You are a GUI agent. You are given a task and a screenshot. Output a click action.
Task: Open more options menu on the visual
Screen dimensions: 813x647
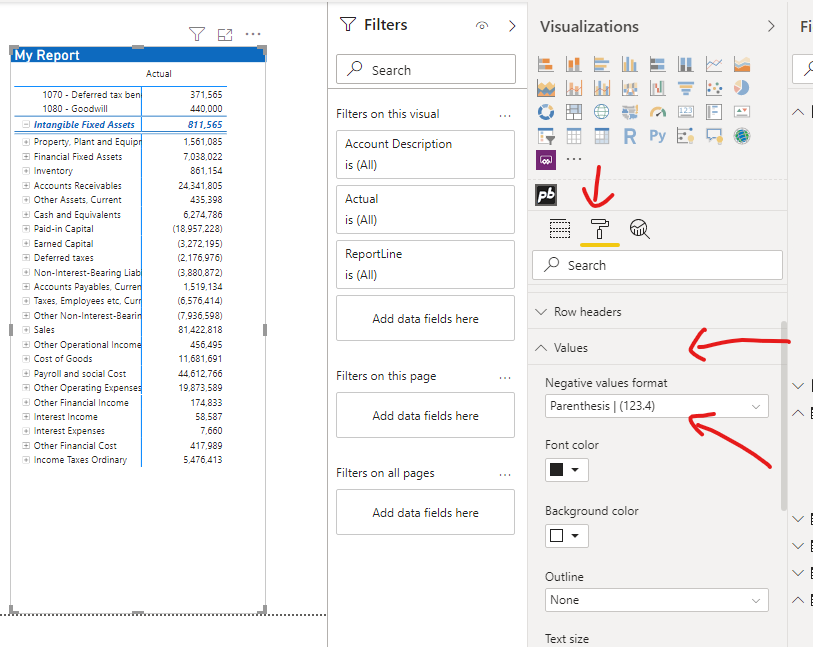tap(252, 33)
